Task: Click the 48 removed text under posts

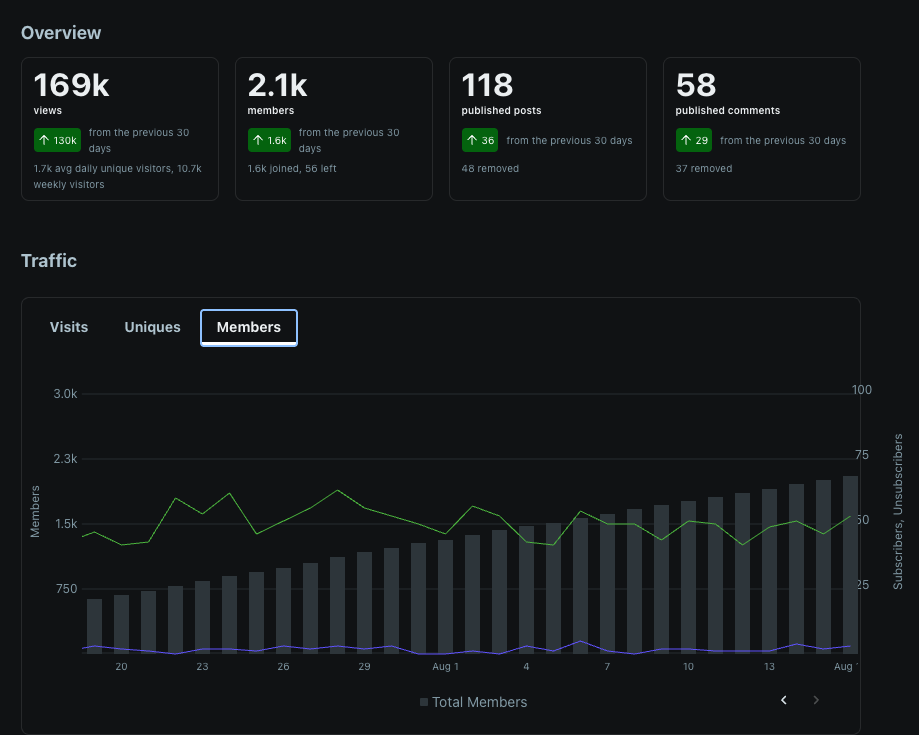Action: pyautogui.click(x=490, y=168)
